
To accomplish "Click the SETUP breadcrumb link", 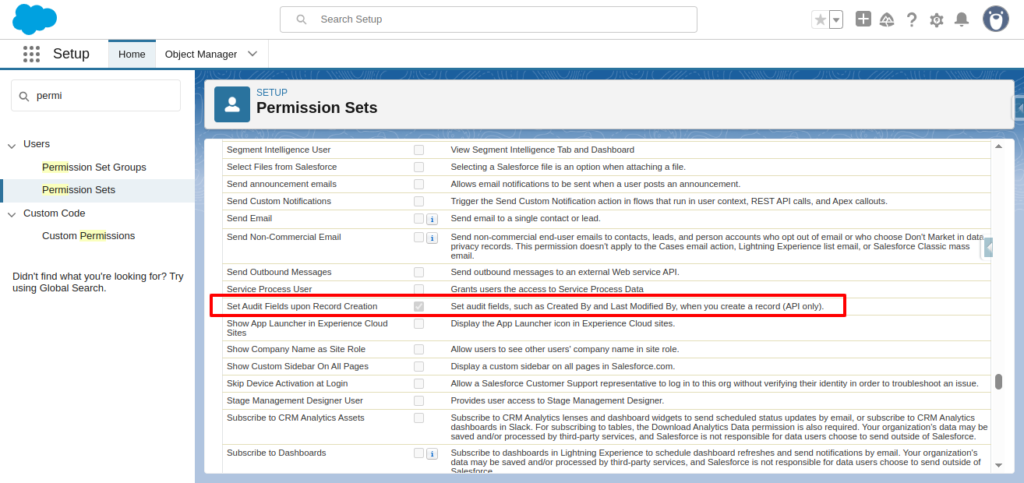I will (x=272, y=93).
